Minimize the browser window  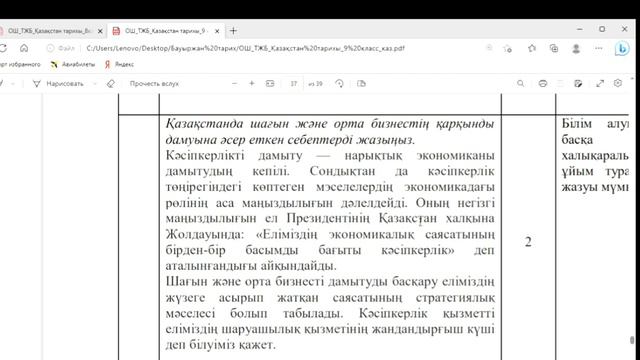tap(580, 29)
